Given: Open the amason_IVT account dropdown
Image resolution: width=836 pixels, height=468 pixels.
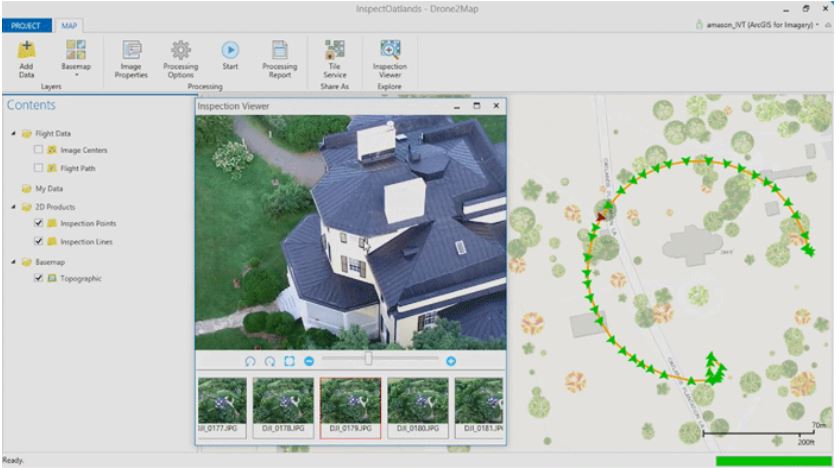Looking at the screenshot, I should [817, 25].
